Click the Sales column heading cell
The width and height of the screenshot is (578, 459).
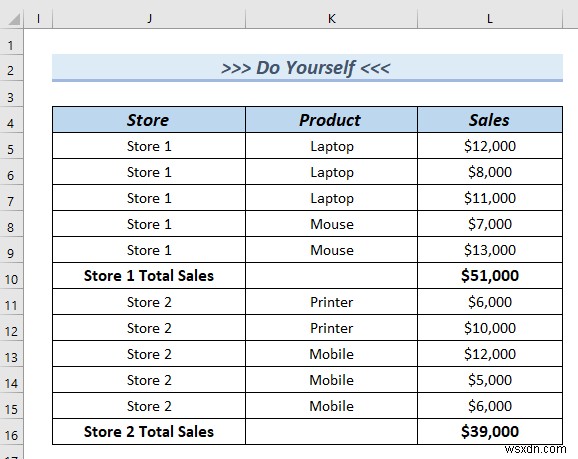pyautogui.click(x=490, y=120)
